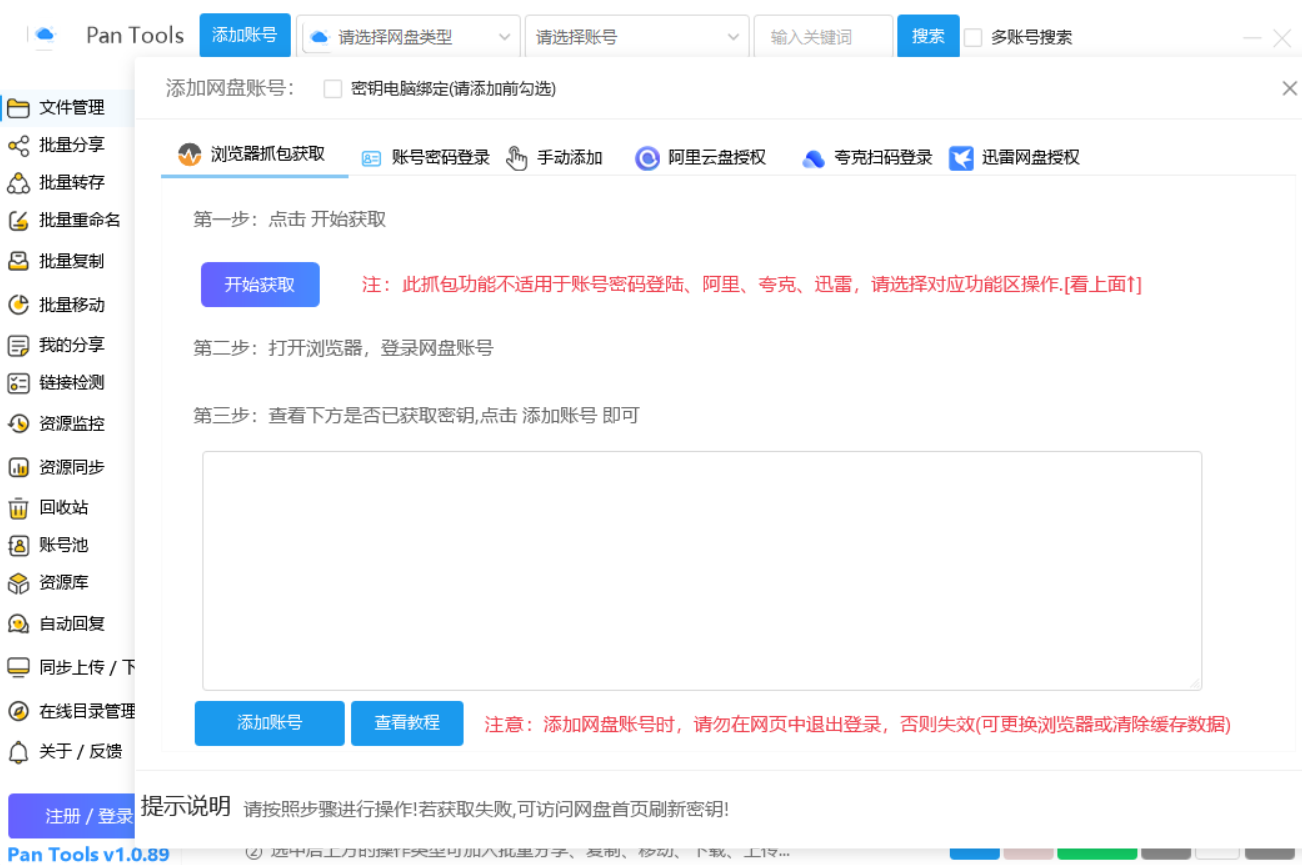Click the 批量转存 icon in sidebar
The height and width of the screenshot is (865, 1302).
18,183
